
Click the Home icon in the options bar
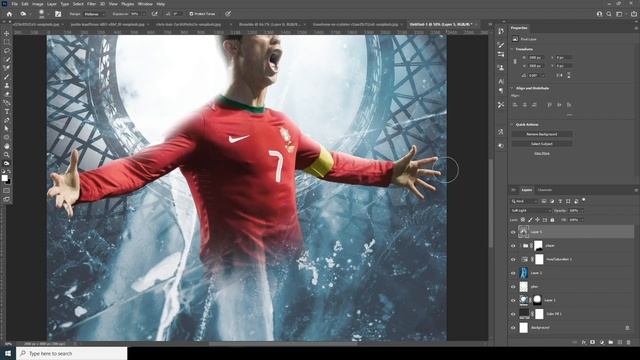tap(9, 14)
